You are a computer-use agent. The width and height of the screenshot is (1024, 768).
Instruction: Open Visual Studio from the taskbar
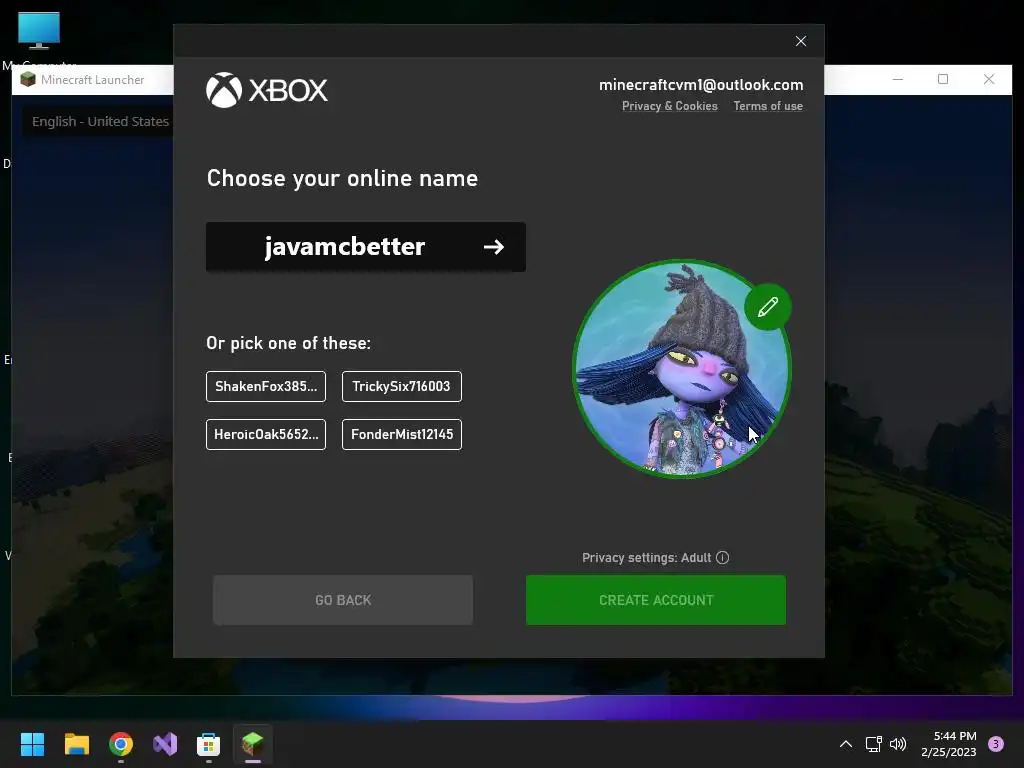(165, 744)
